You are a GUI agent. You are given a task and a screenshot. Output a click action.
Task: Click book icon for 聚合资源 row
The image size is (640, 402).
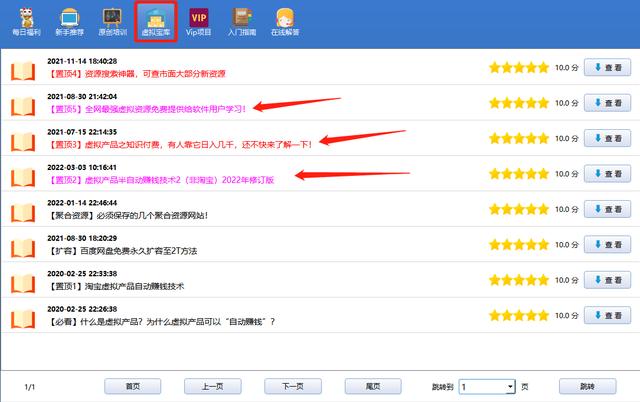coord(23,213)
